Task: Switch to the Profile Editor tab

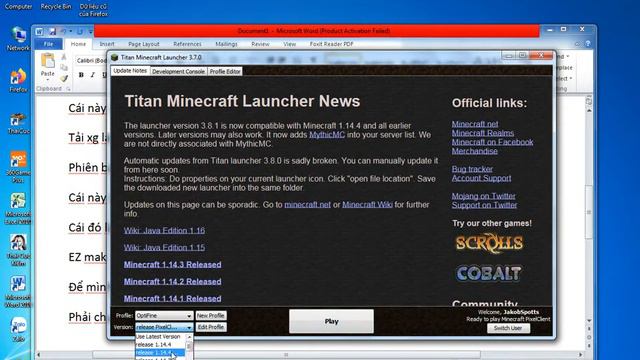Action: [x=225, y=71]
